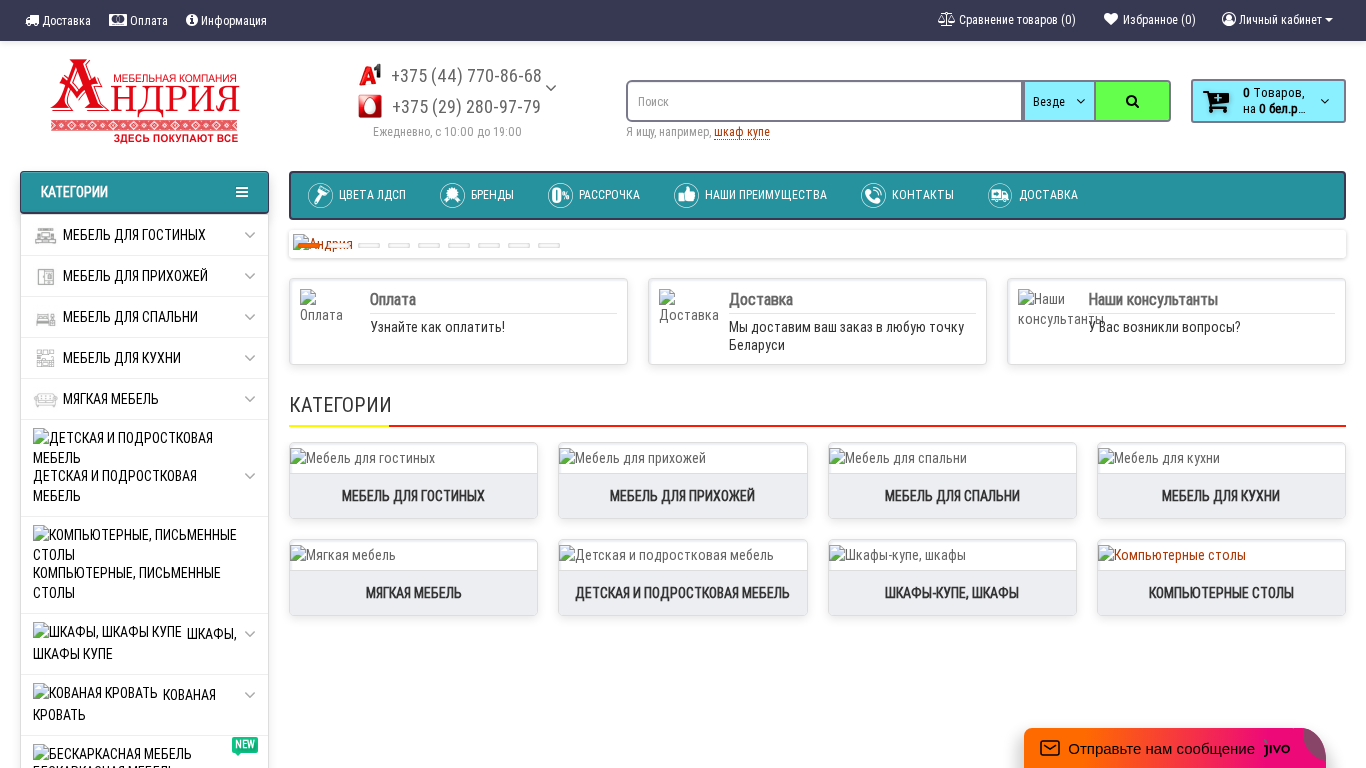Open Избранное (0) link
1366x768 pixels.
pyautogui.click(x=1150, y=20)
